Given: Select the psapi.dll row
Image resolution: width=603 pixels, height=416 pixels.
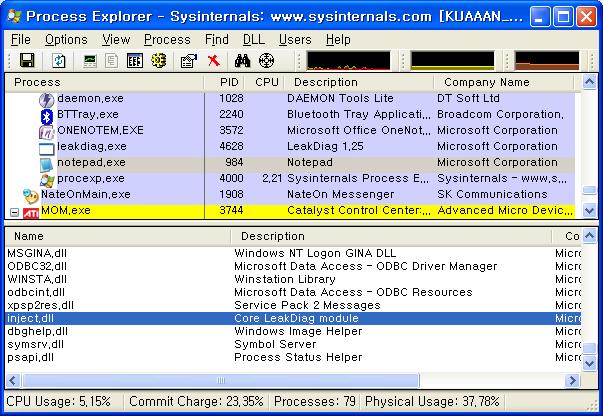Looking at the screenshot, I should [x=293, y=358].
